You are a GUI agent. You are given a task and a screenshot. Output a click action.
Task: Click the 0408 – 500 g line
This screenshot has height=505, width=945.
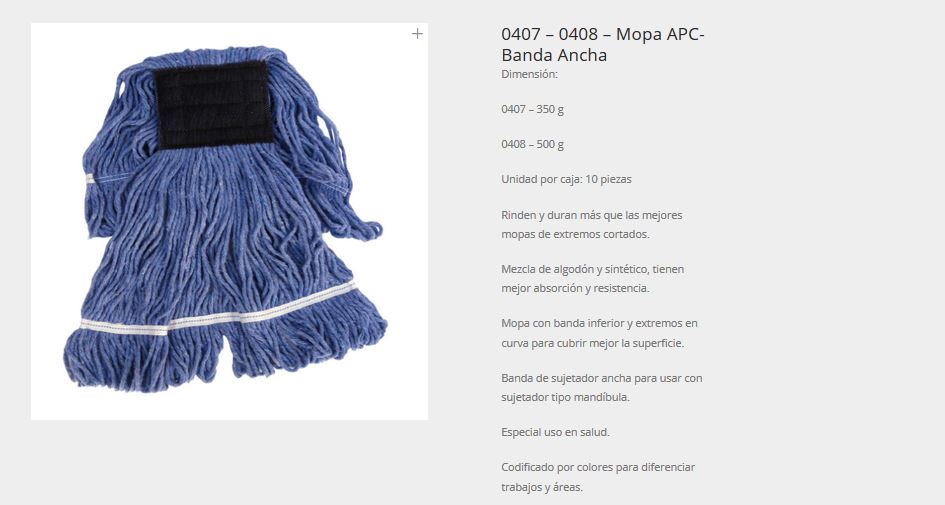532,144
